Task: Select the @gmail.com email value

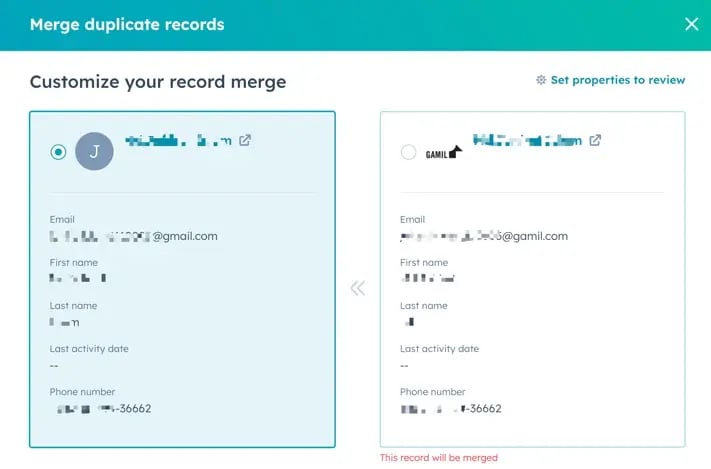Action: pos(134,236)
